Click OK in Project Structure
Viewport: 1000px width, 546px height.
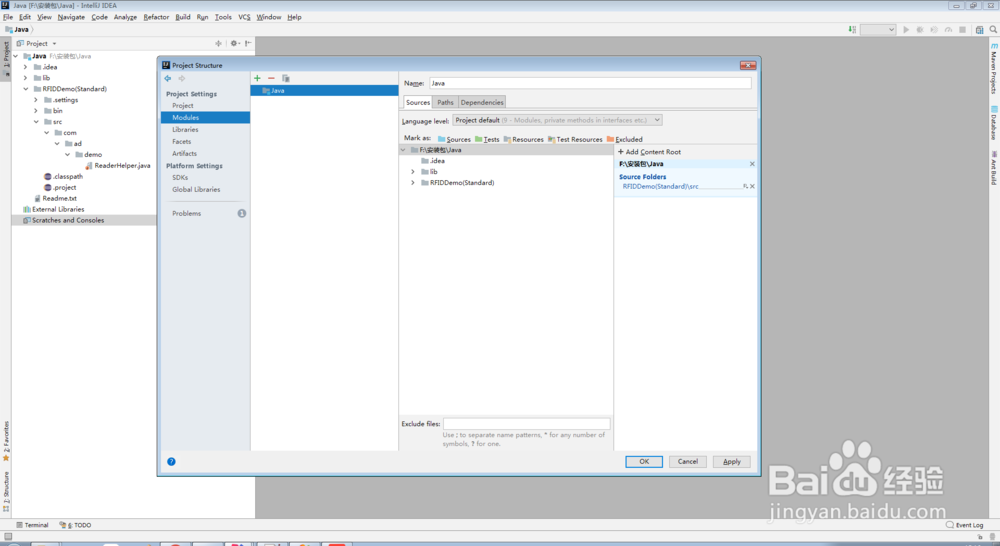644,462
